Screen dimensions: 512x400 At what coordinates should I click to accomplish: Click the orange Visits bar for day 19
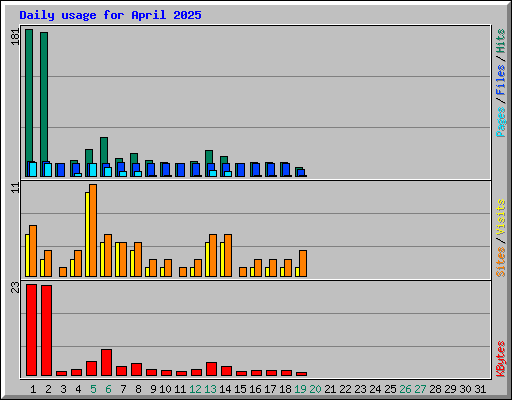303,263
